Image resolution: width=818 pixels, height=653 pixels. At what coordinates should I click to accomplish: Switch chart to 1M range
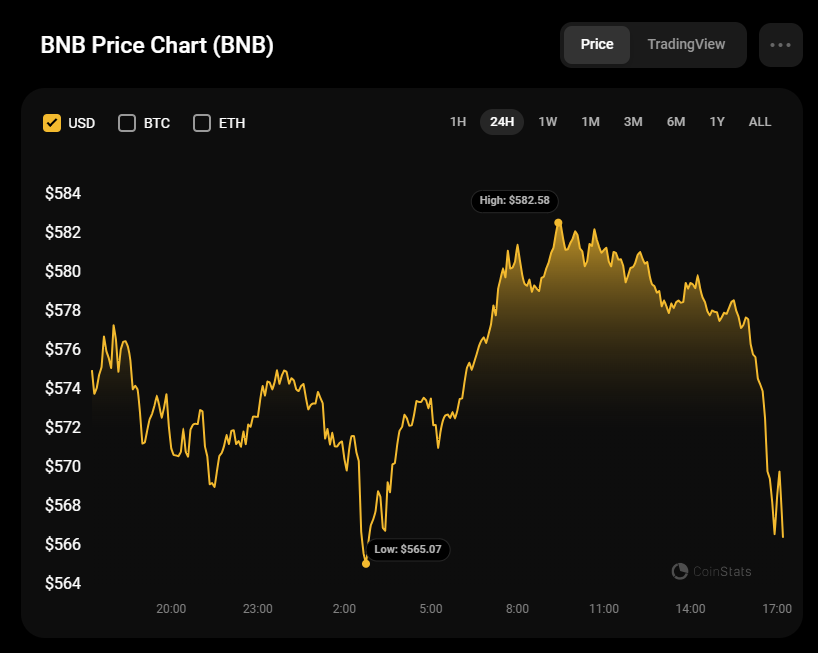click(x=590, y=122)
